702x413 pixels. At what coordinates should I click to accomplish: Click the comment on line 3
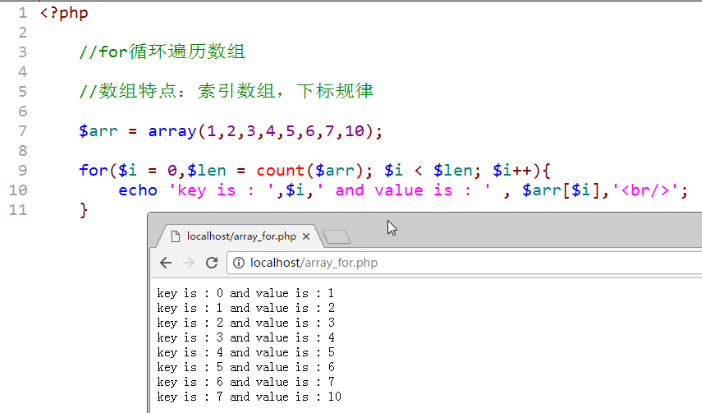click(x=162, y=53)
